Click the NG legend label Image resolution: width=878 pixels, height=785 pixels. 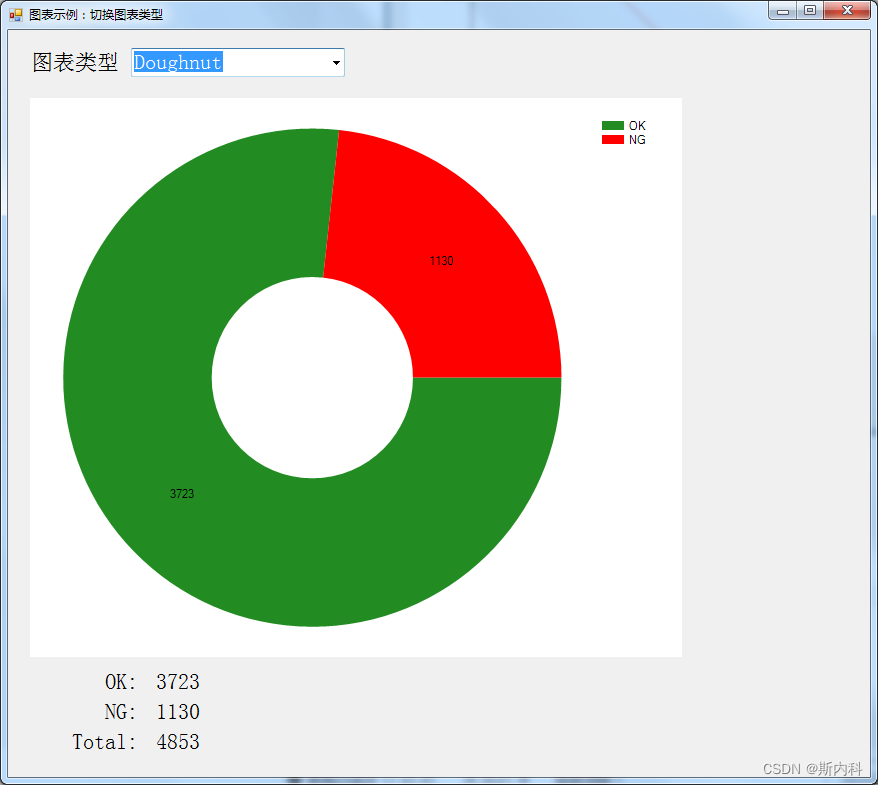[637, 139]
